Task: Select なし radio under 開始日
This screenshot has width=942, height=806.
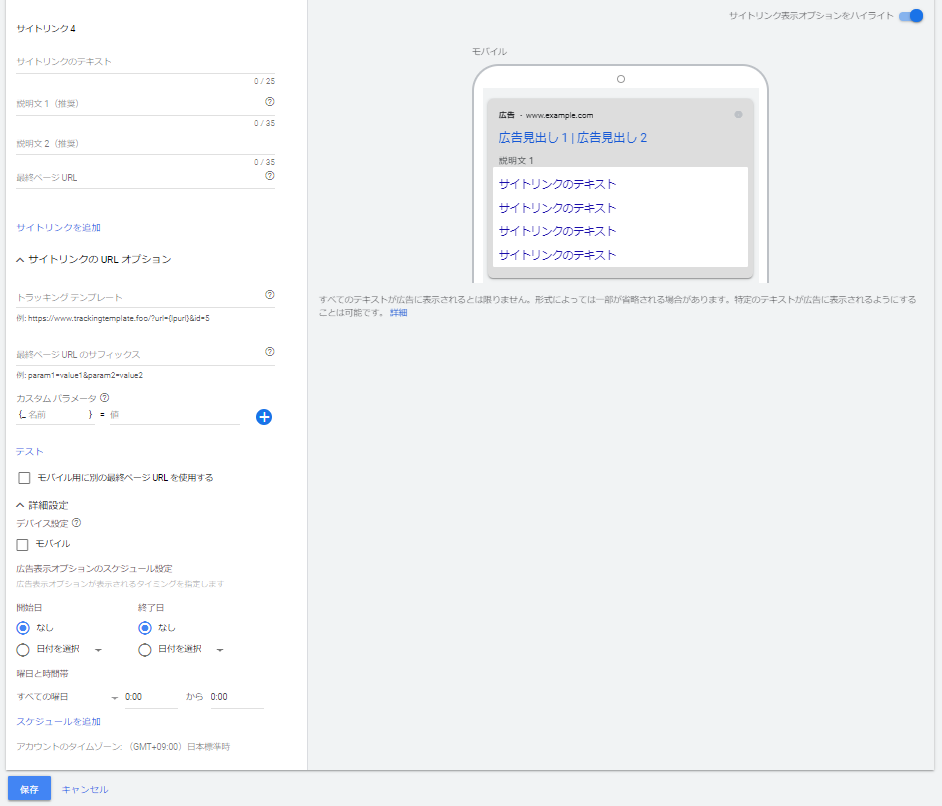Action: tap(23, 628)
